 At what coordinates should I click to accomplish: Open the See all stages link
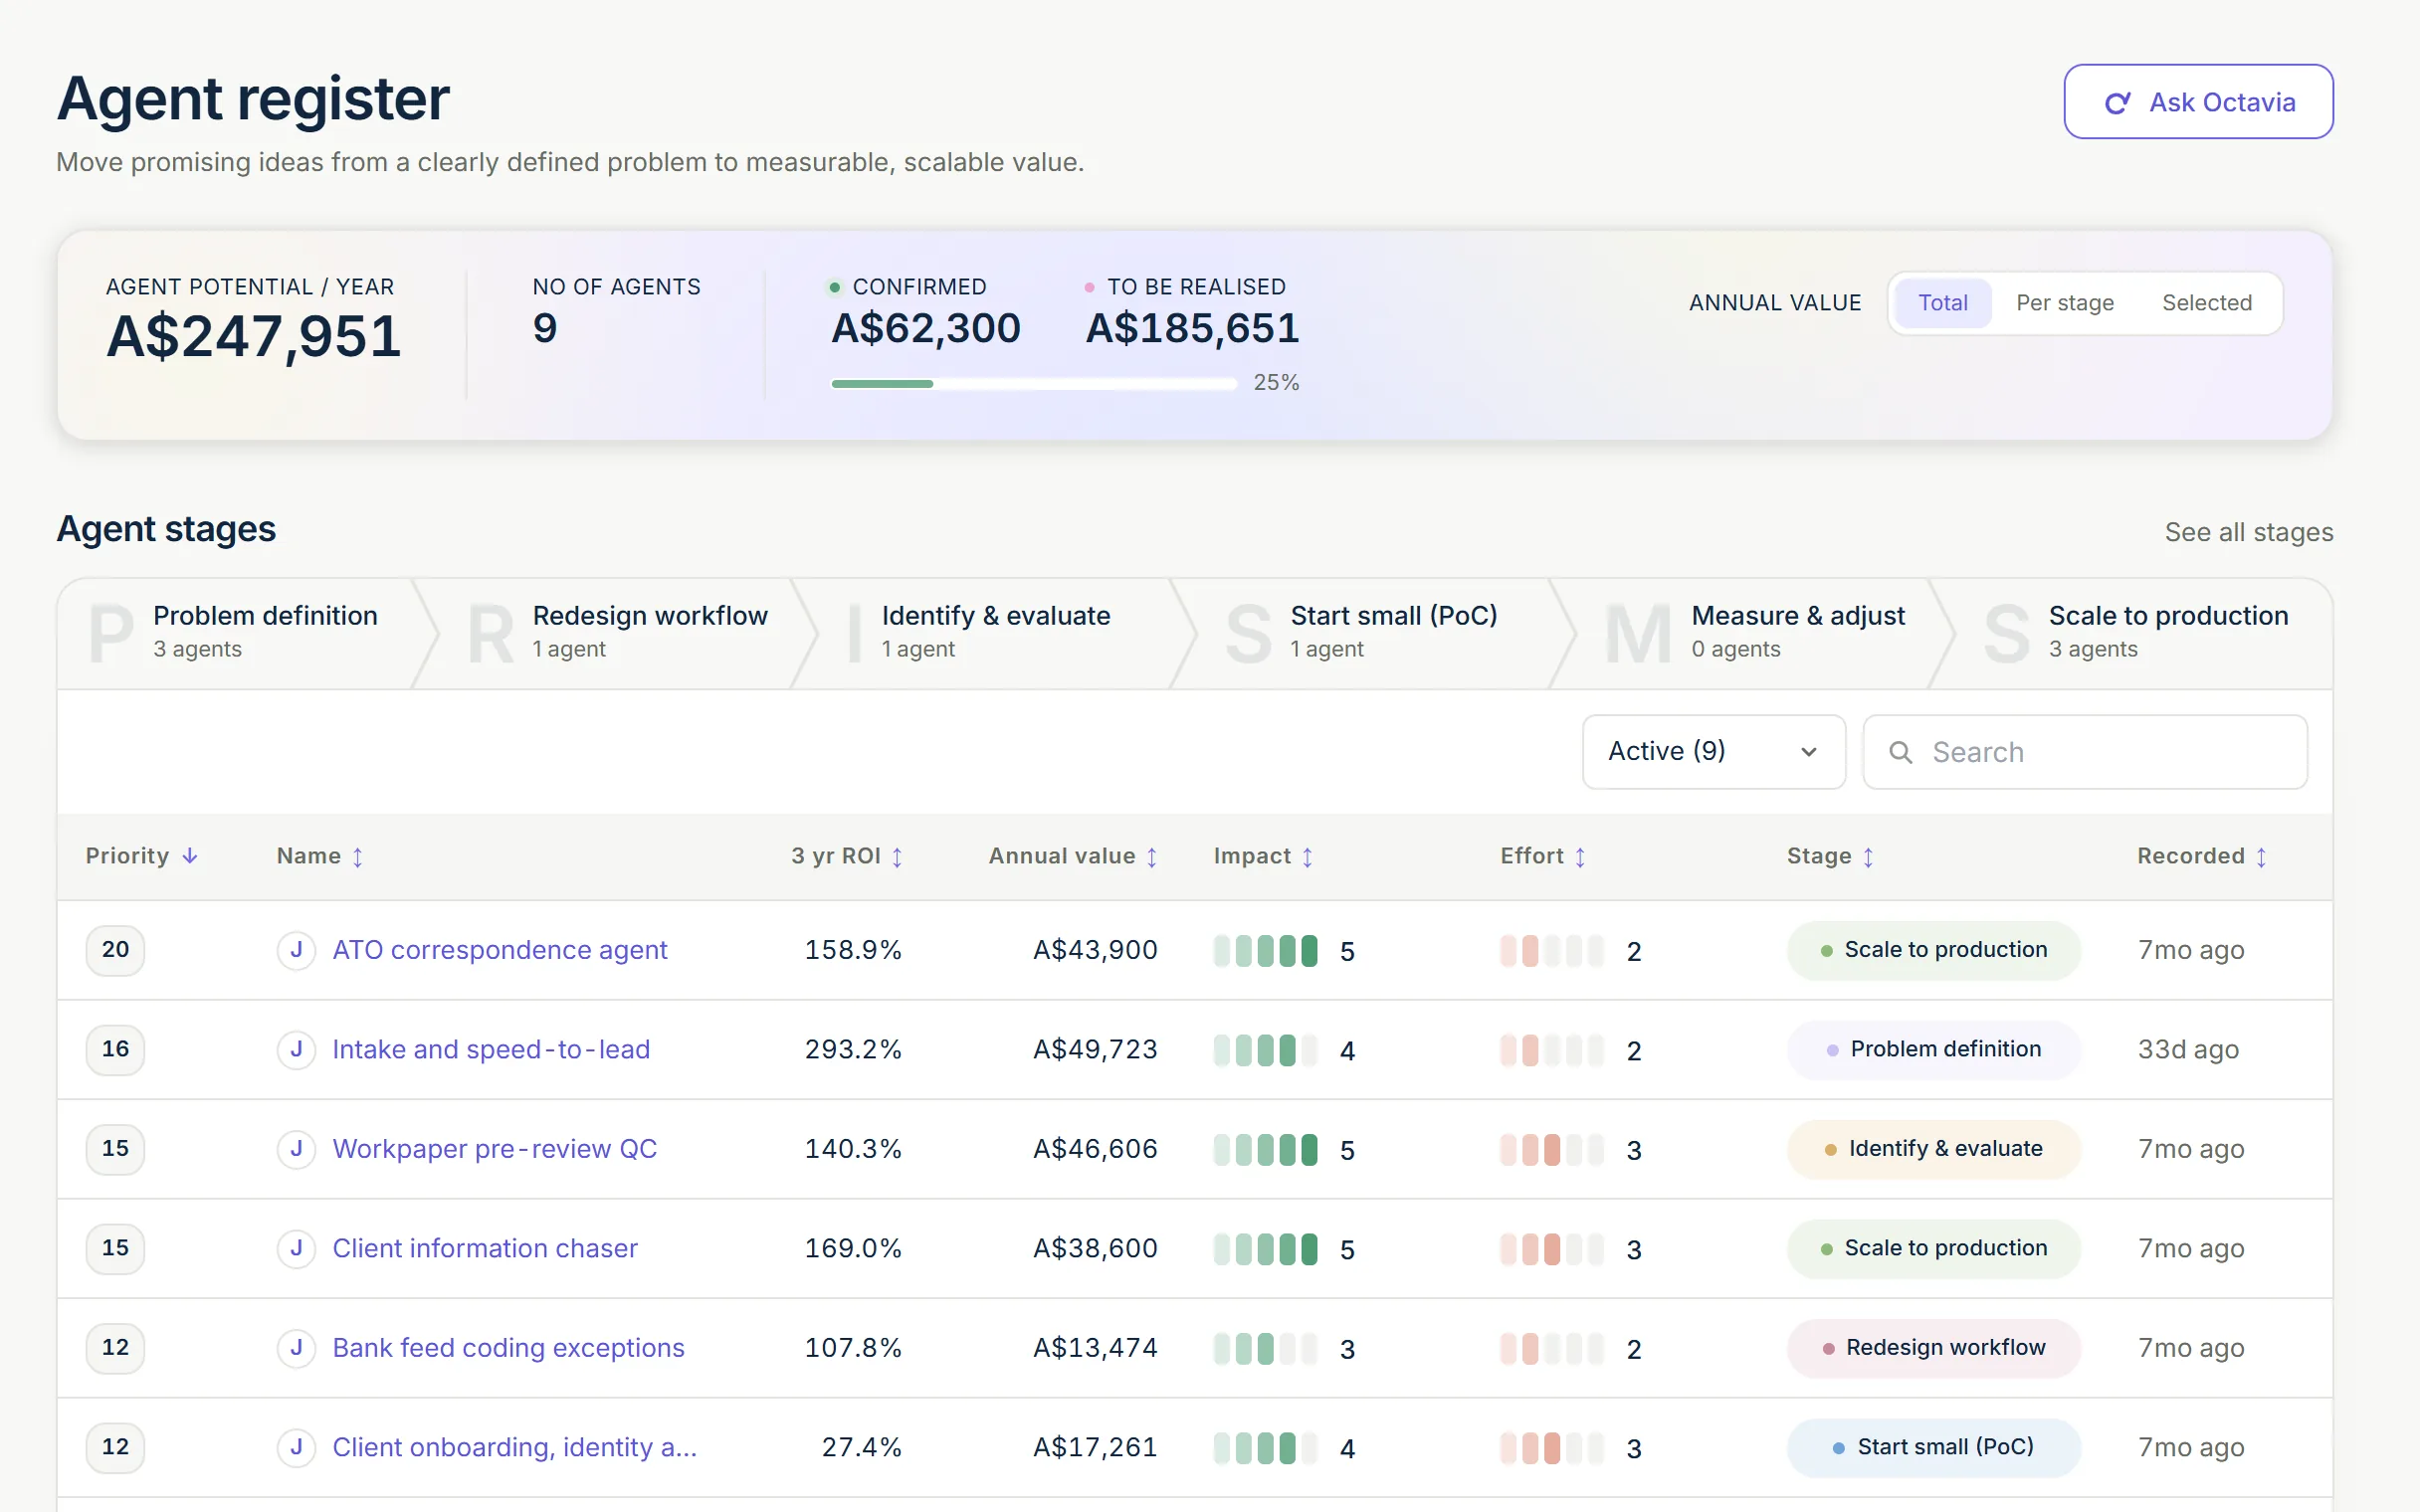point(2248,532)
